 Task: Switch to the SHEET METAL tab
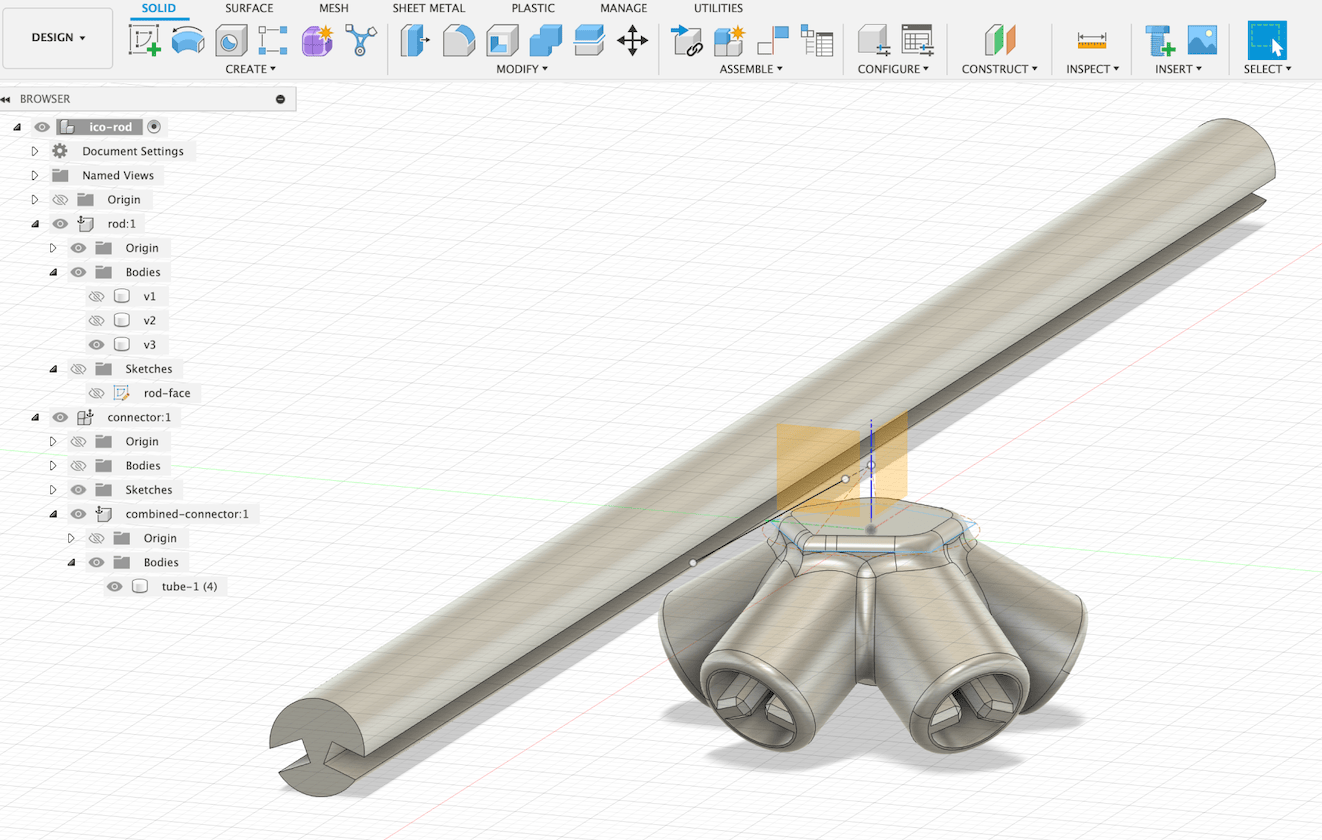pyautogui.click(x=428, y=8)
